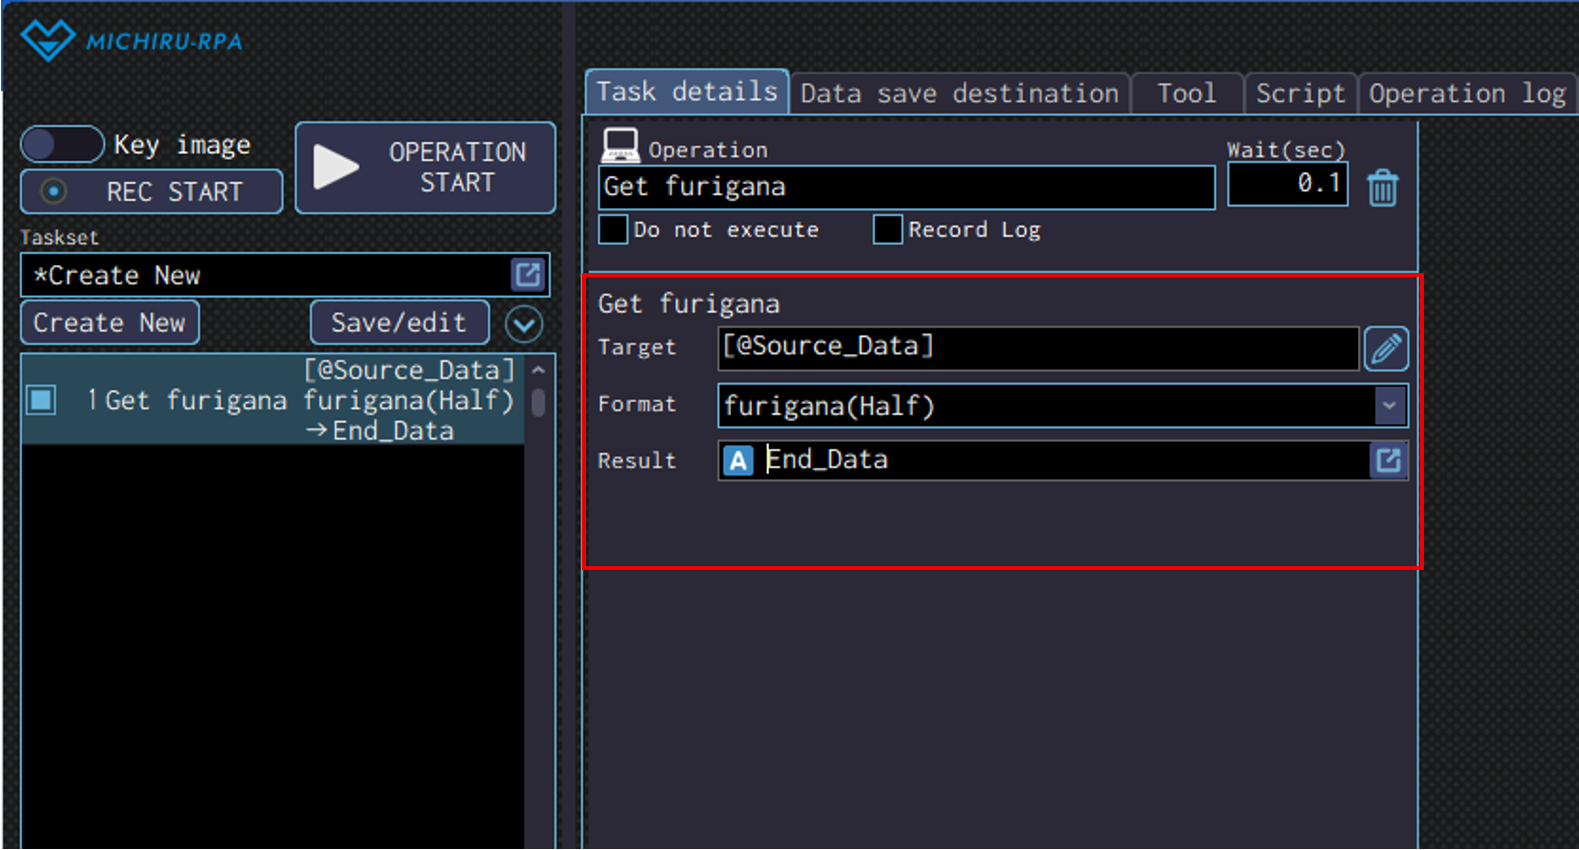Expand the circled chevron next to Save/edit

(524, 323)
